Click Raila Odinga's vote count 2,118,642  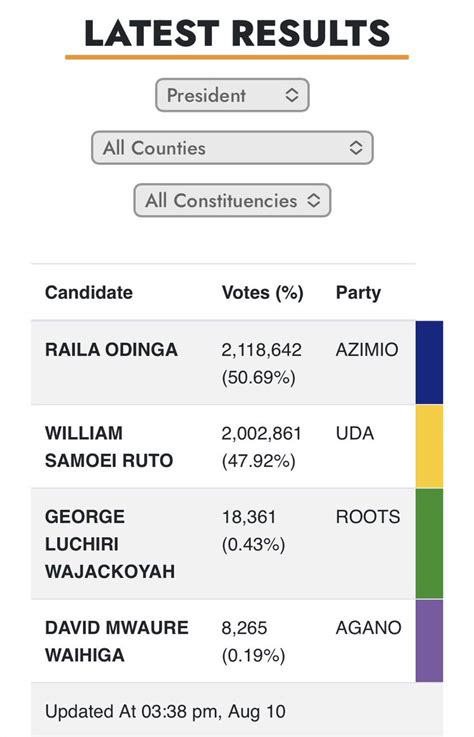point(261,350)
